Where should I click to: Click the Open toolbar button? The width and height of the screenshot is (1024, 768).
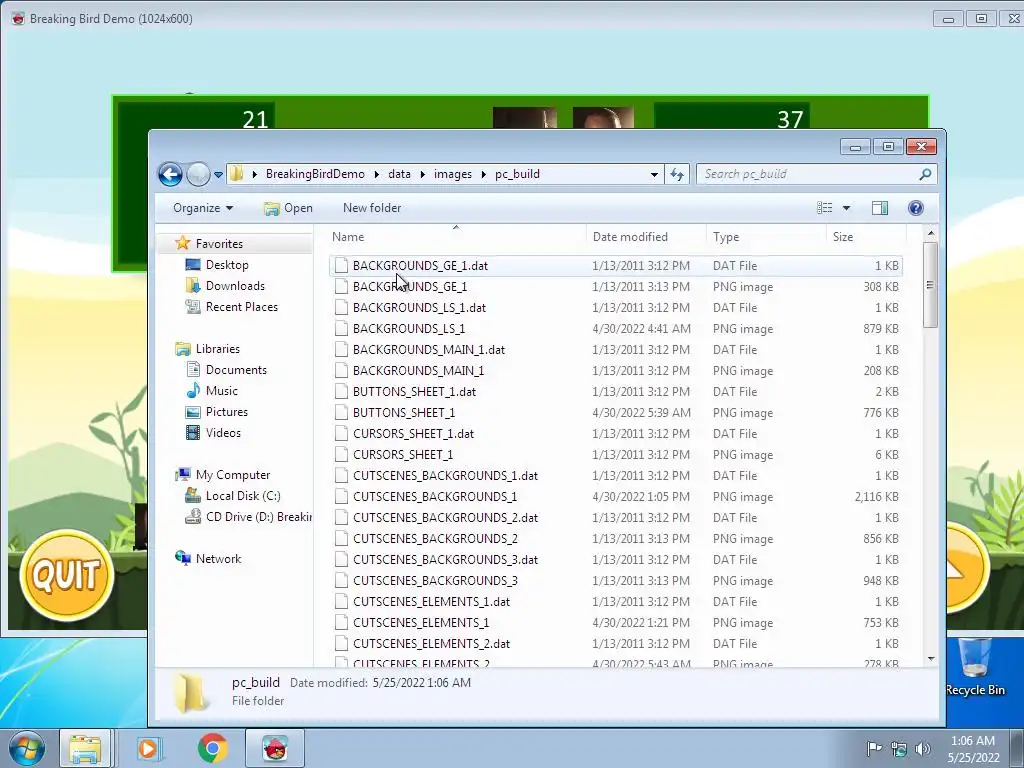[288, 208]
